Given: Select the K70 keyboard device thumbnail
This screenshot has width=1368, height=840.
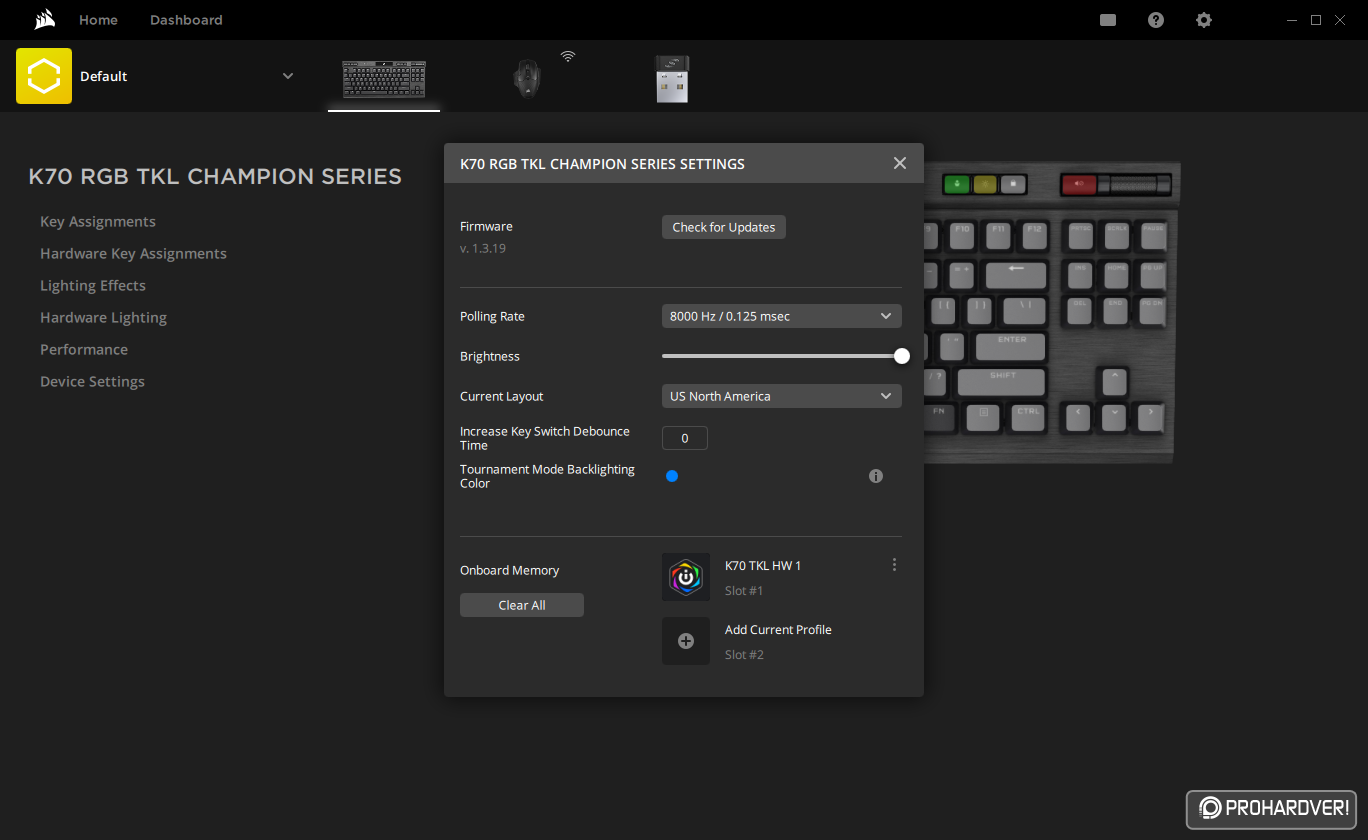Looking at the screenshot, I should tap(384, 79).
